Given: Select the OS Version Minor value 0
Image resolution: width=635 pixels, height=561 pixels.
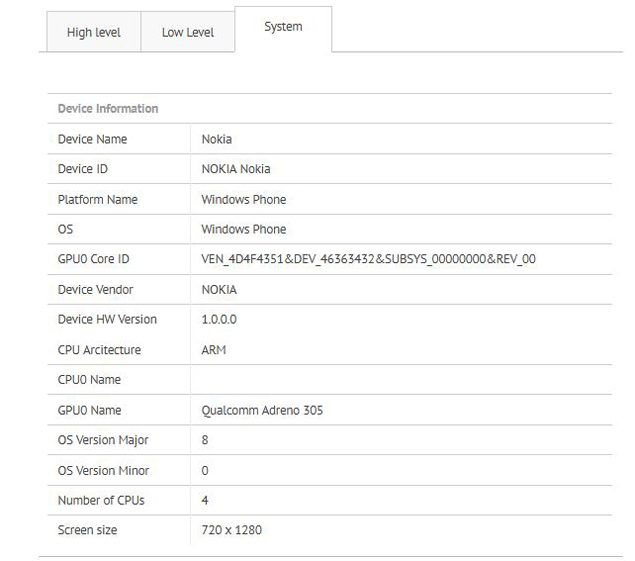Looking at the screenshot, I should [x=205, y=471].
